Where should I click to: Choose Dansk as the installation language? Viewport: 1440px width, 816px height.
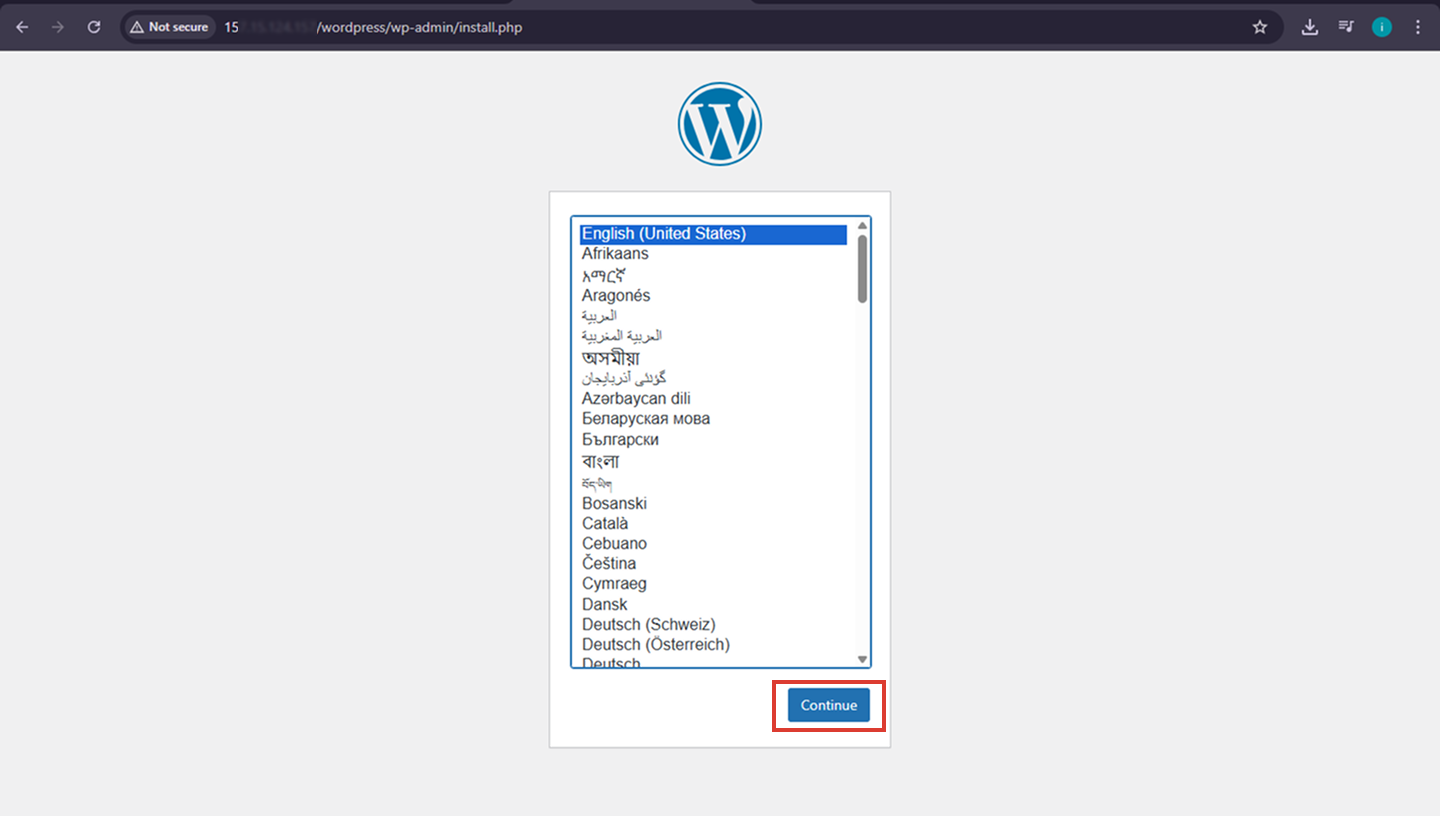604,604
